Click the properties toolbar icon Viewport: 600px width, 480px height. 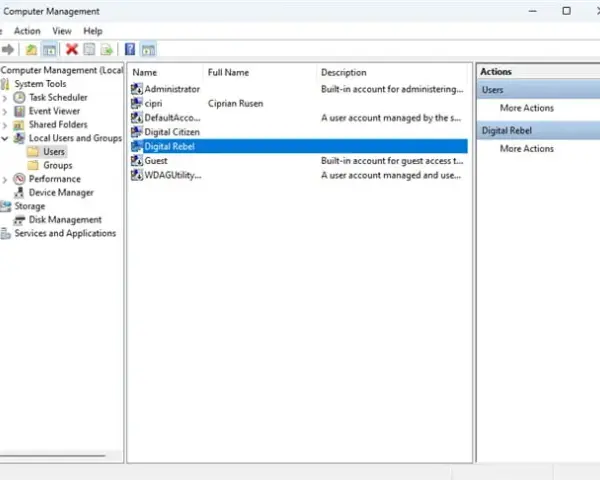pos(89,49)
